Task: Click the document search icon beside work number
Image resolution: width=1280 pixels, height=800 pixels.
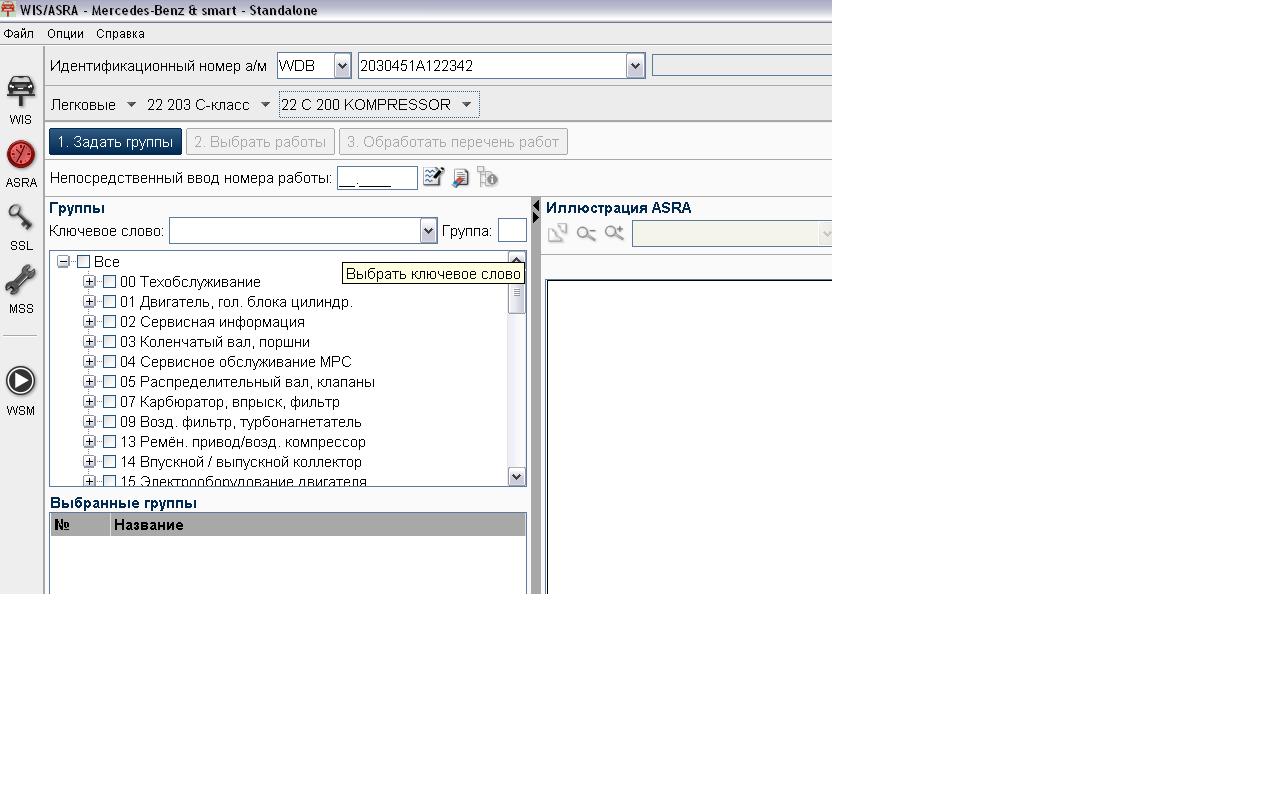Action: [460, 178]
